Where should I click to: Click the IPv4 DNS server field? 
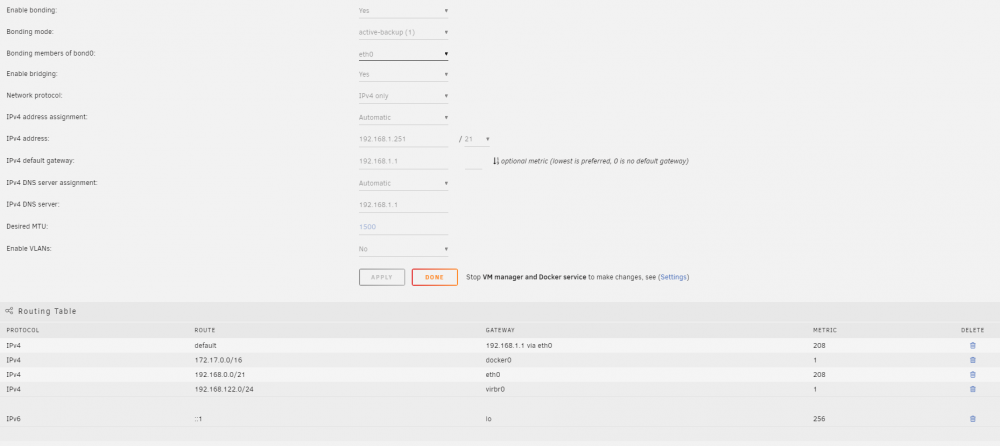pyautogui.click(x=403, y=205)
